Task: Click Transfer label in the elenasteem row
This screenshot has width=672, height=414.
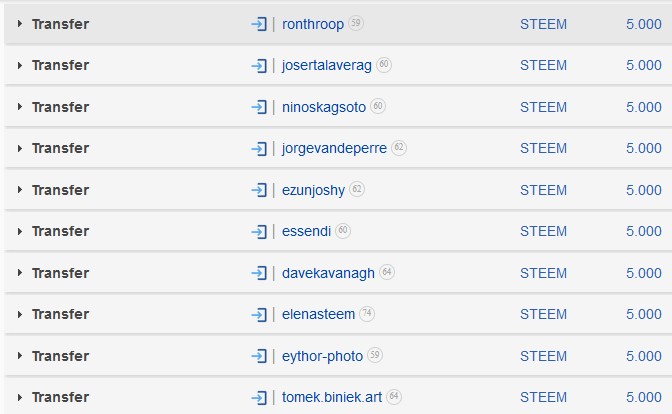Action: pyautogui.click(x=60, y=314)
